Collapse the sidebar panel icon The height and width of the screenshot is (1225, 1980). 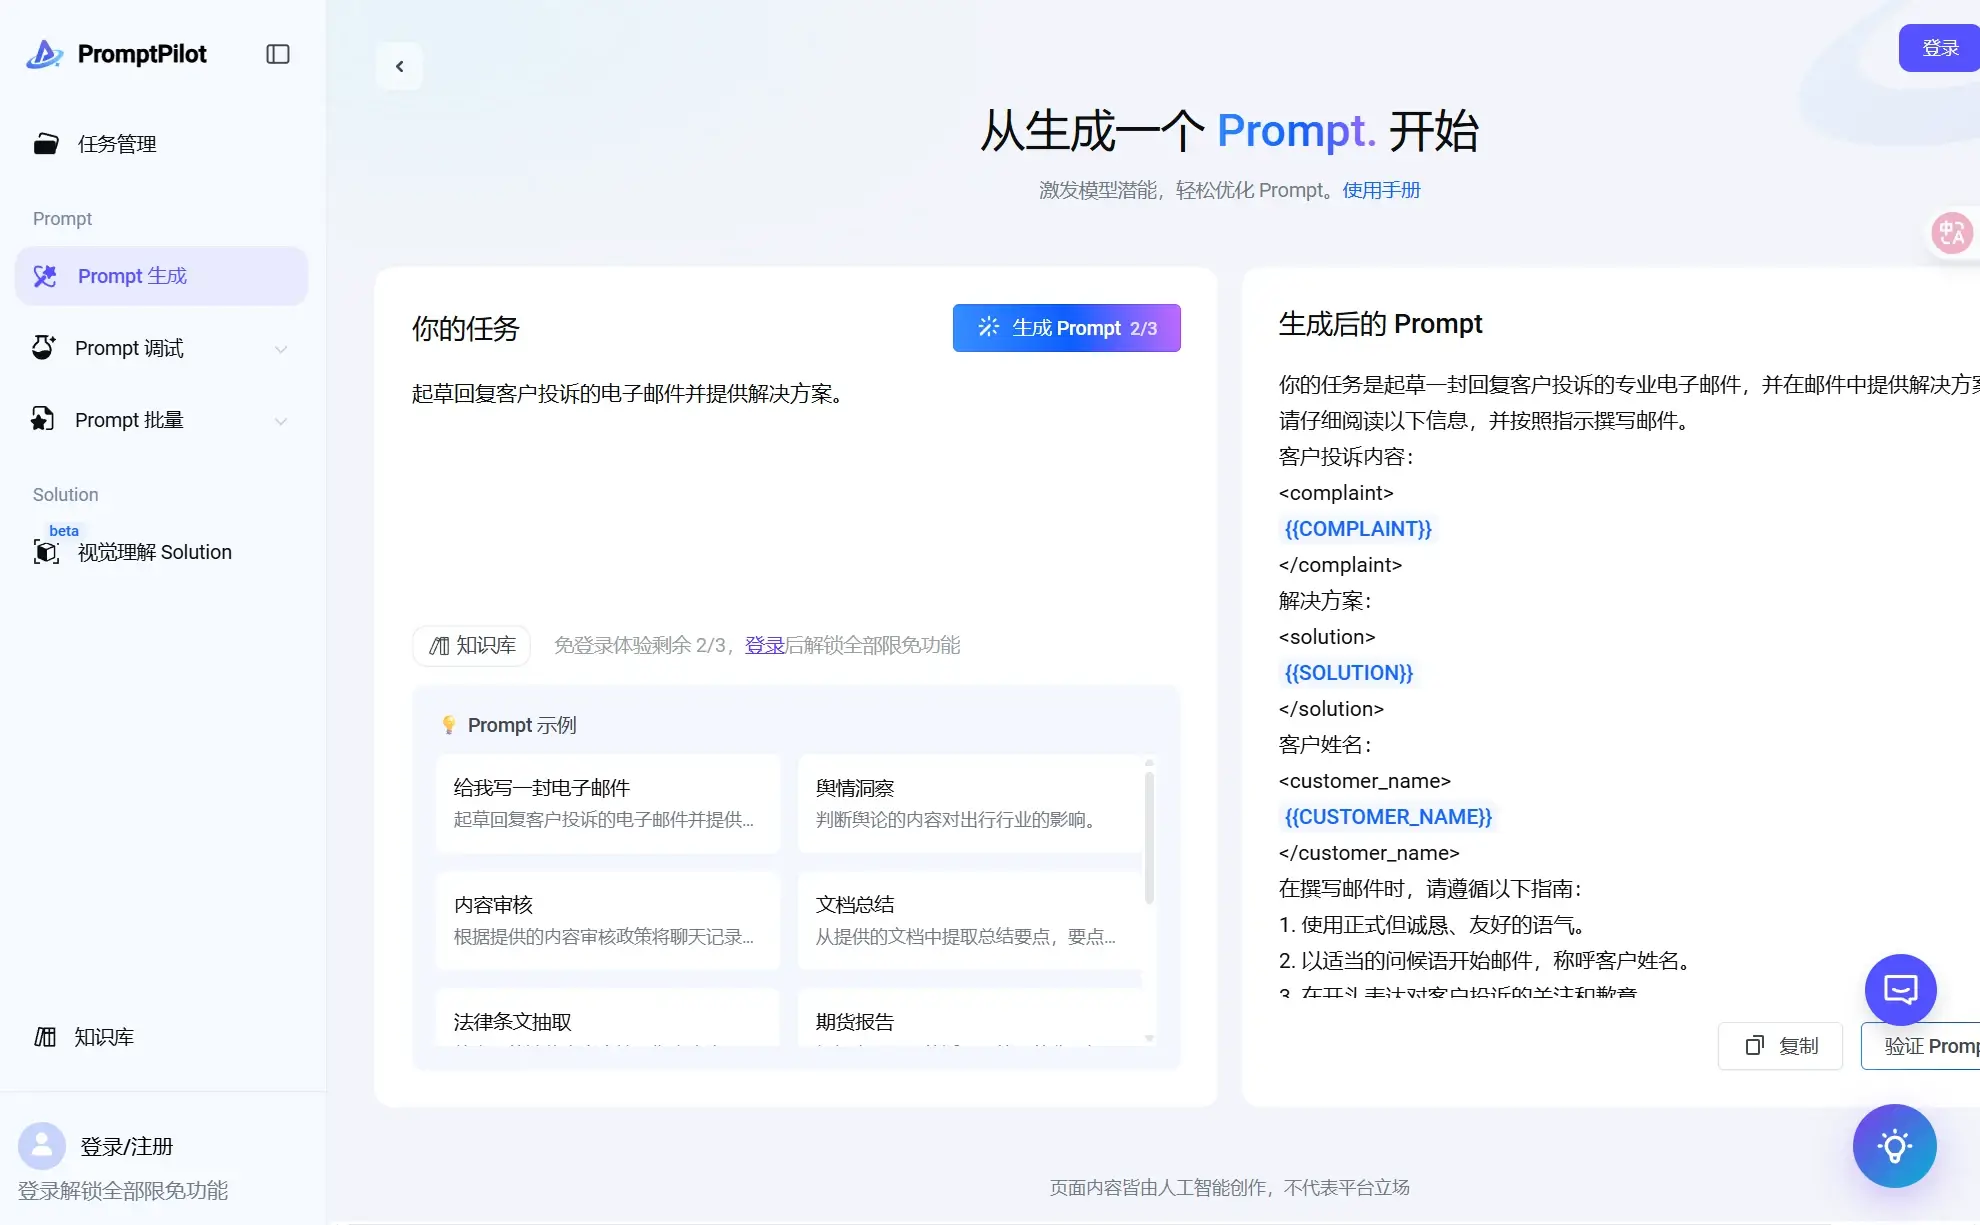tap(278, 54)
